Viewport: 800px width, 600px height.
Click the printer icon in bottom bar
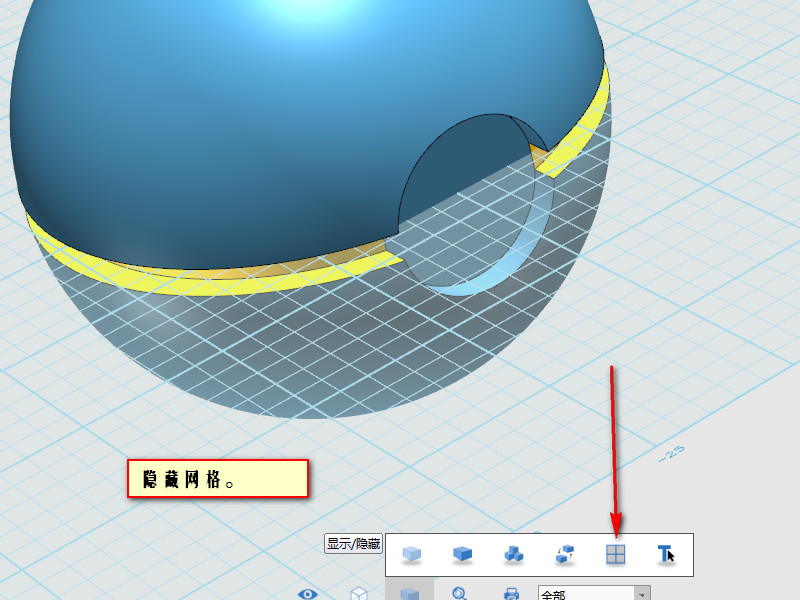(511, 593)
